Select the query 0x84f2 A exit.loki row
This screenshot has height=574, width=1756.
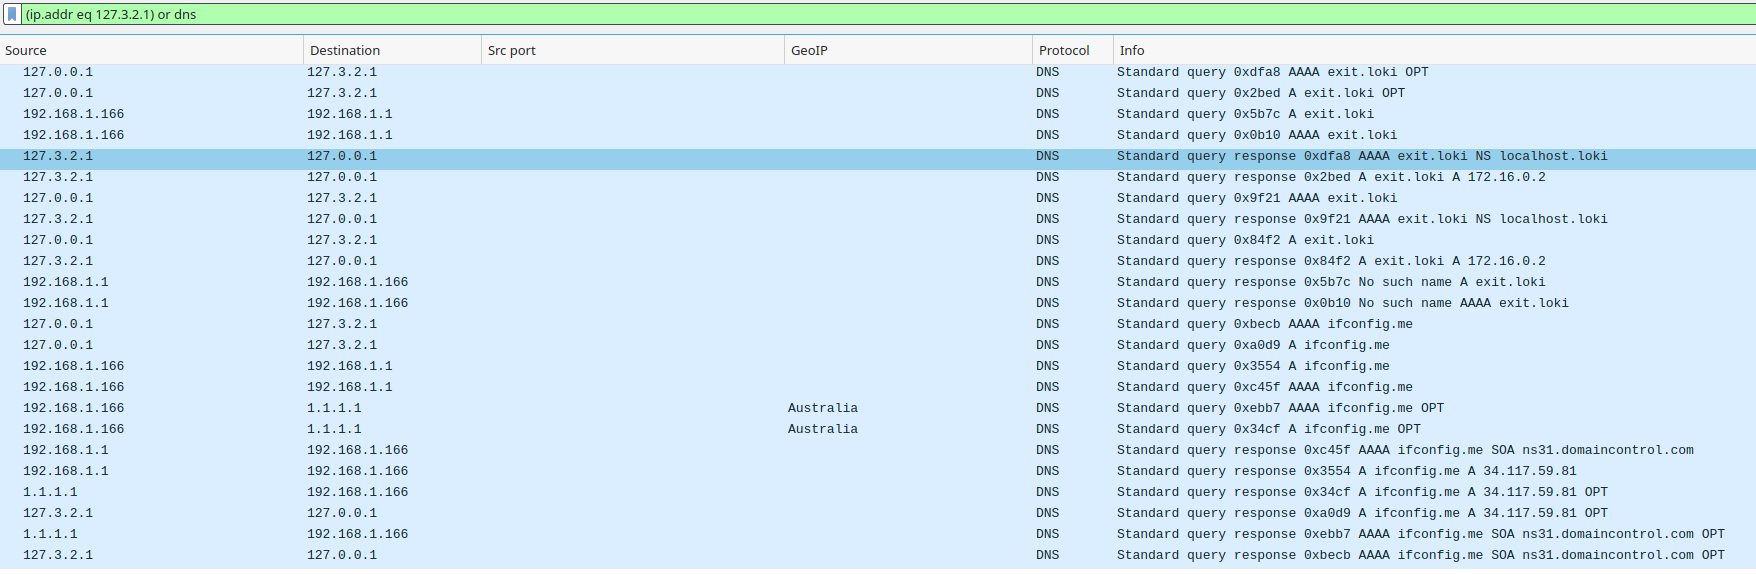[878, 240]
